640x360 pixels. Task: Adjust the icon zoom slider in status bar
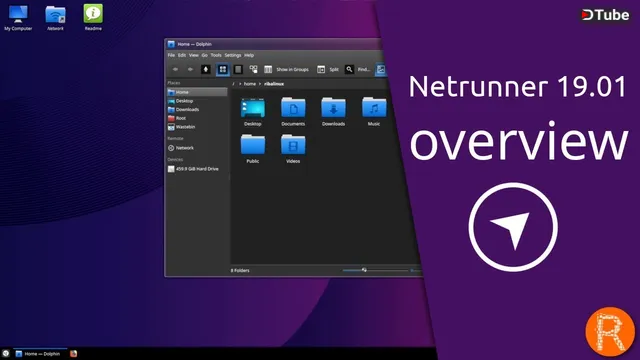pos(375,270)
